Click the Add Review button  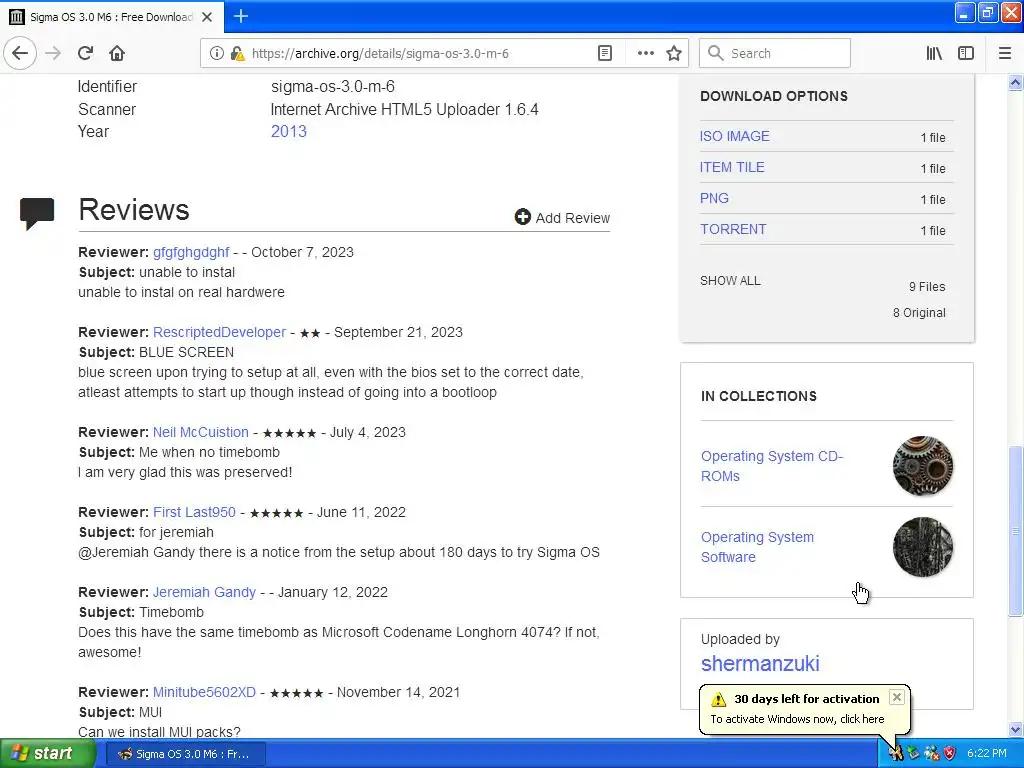tap(562, 217)
